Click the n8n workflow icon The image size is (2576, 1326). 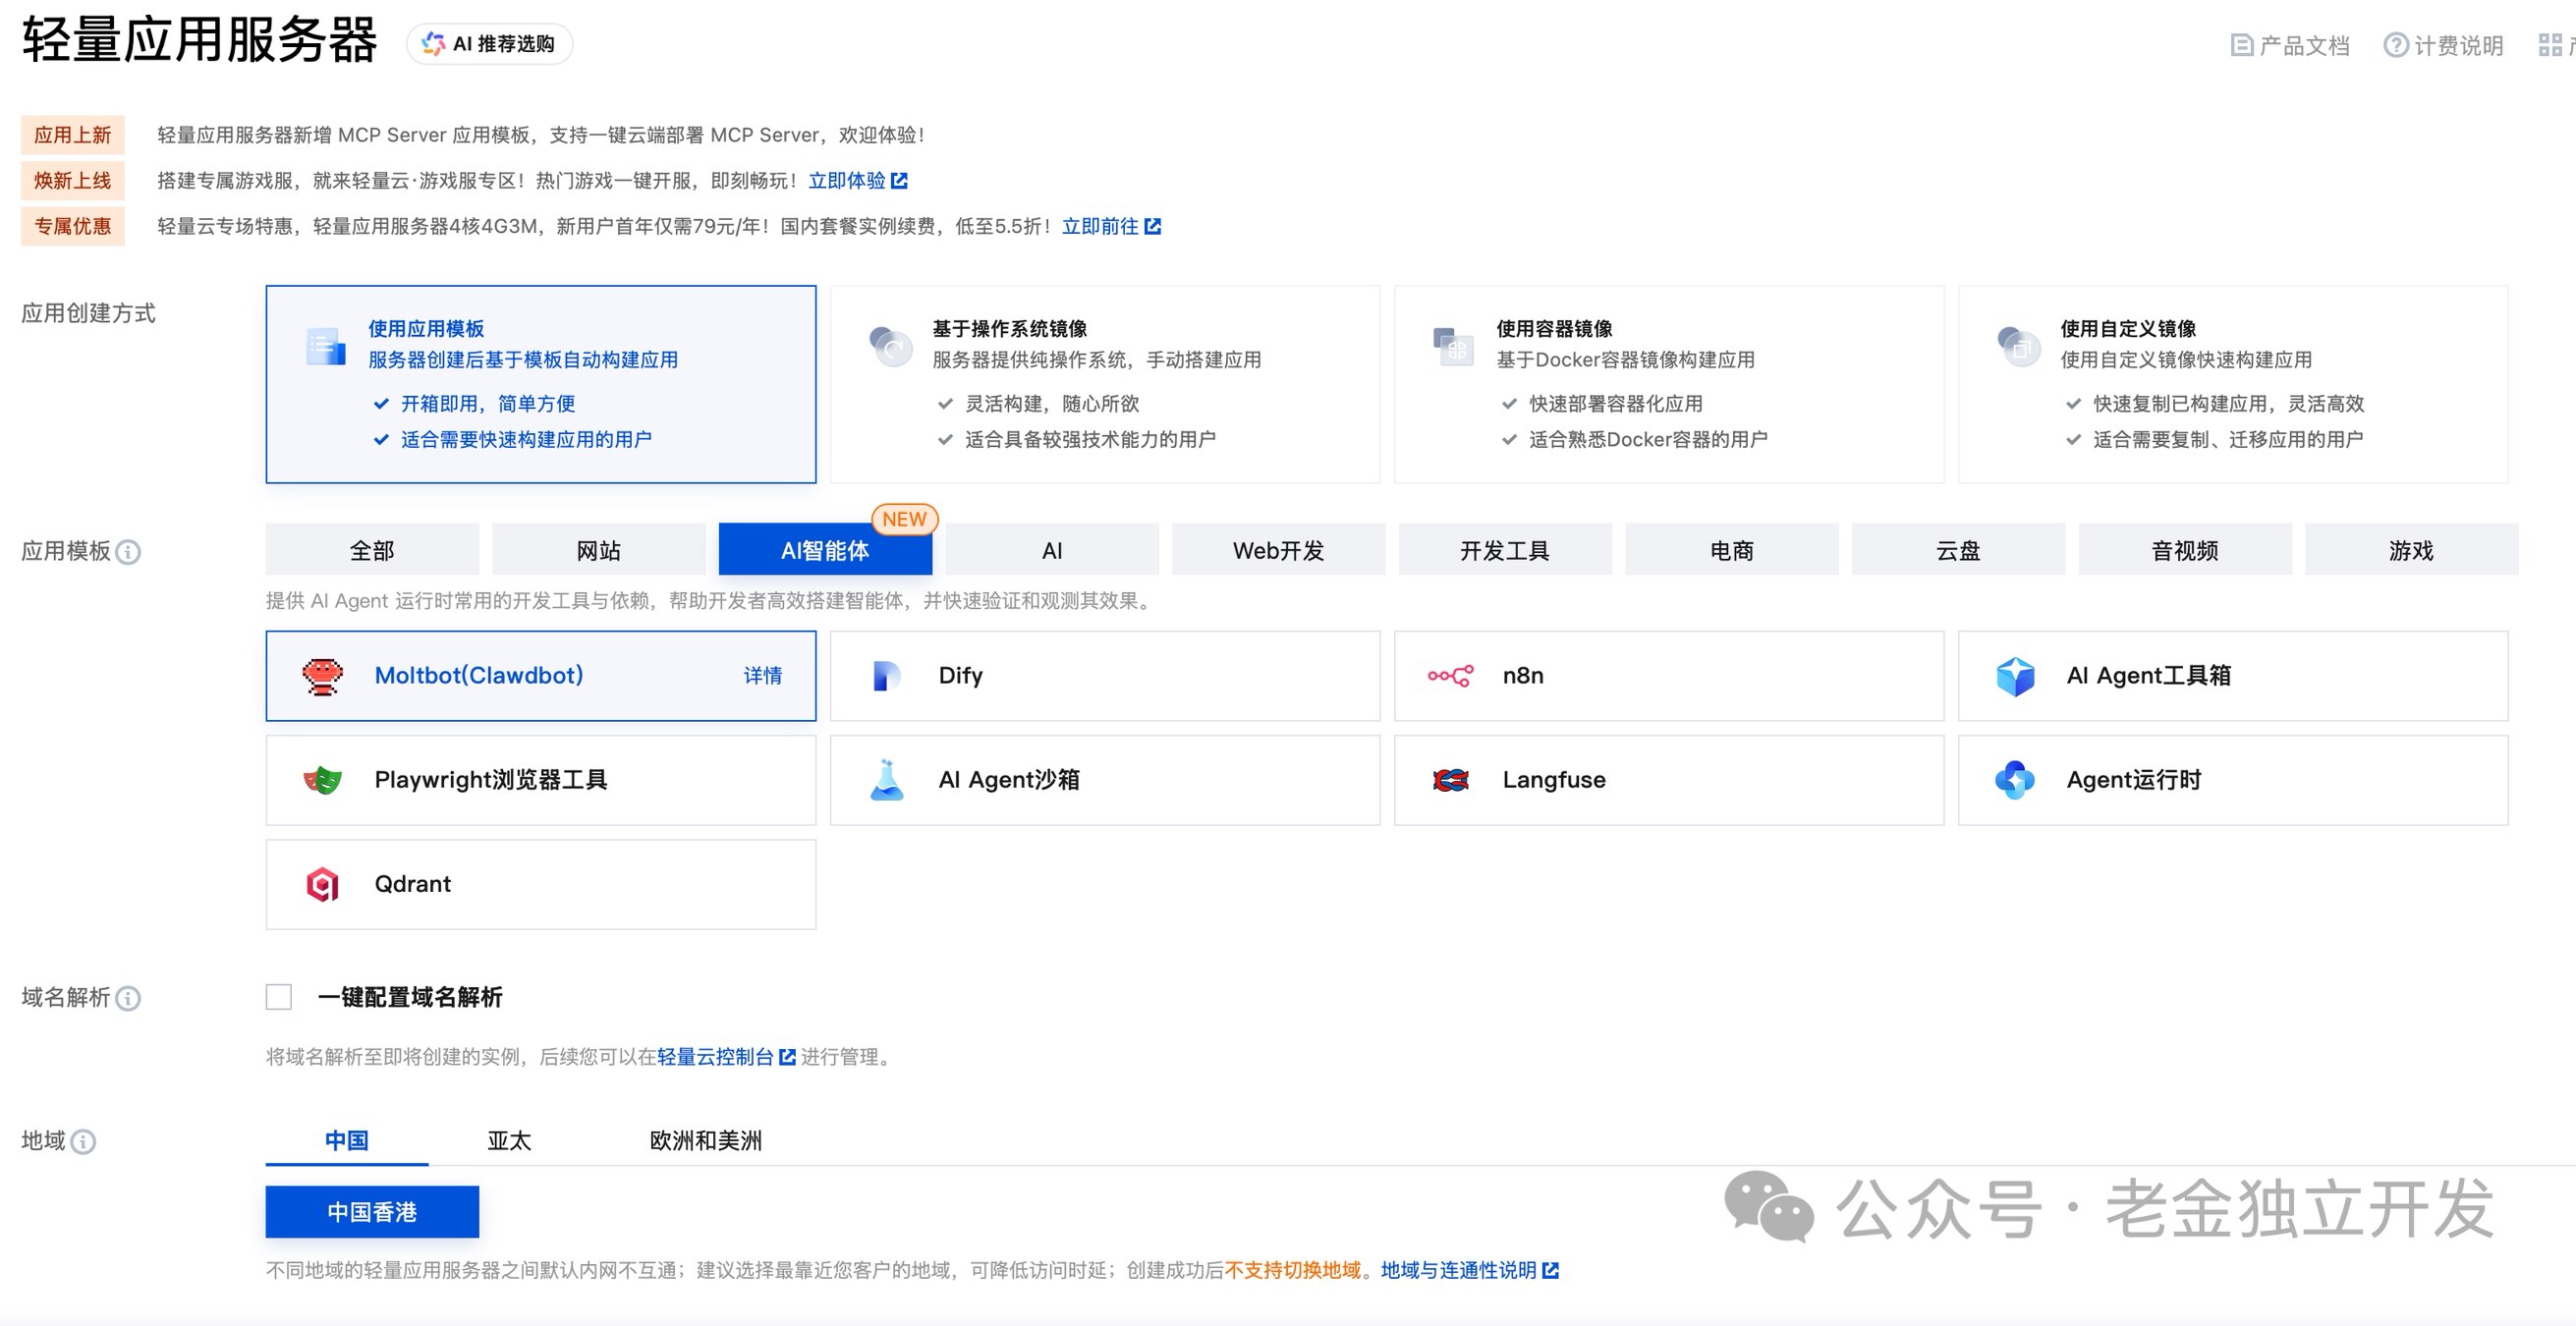[1450, 676]
